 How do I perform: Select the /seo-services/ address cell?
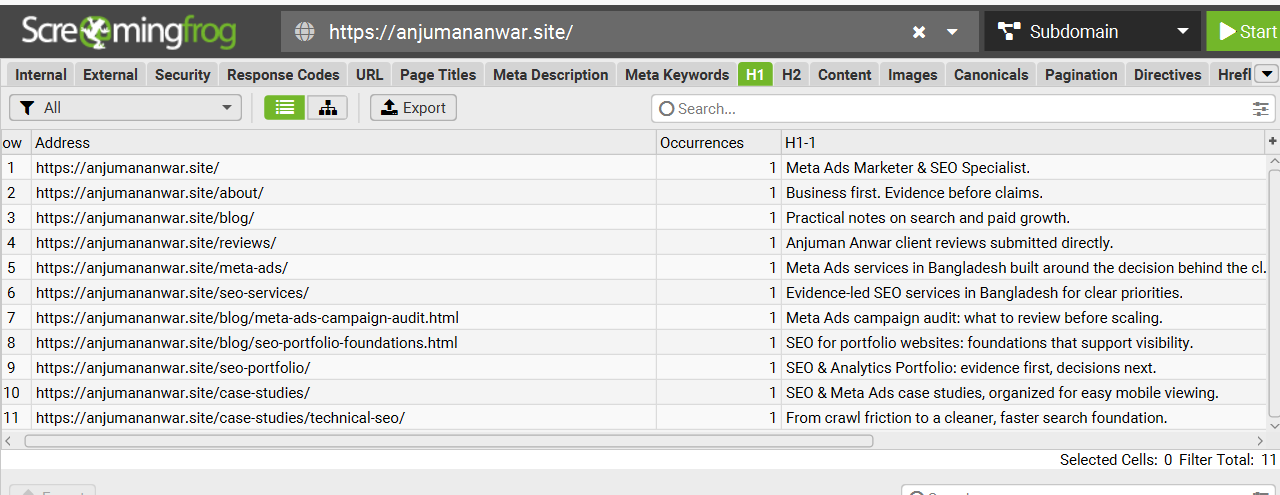point(343,292)
